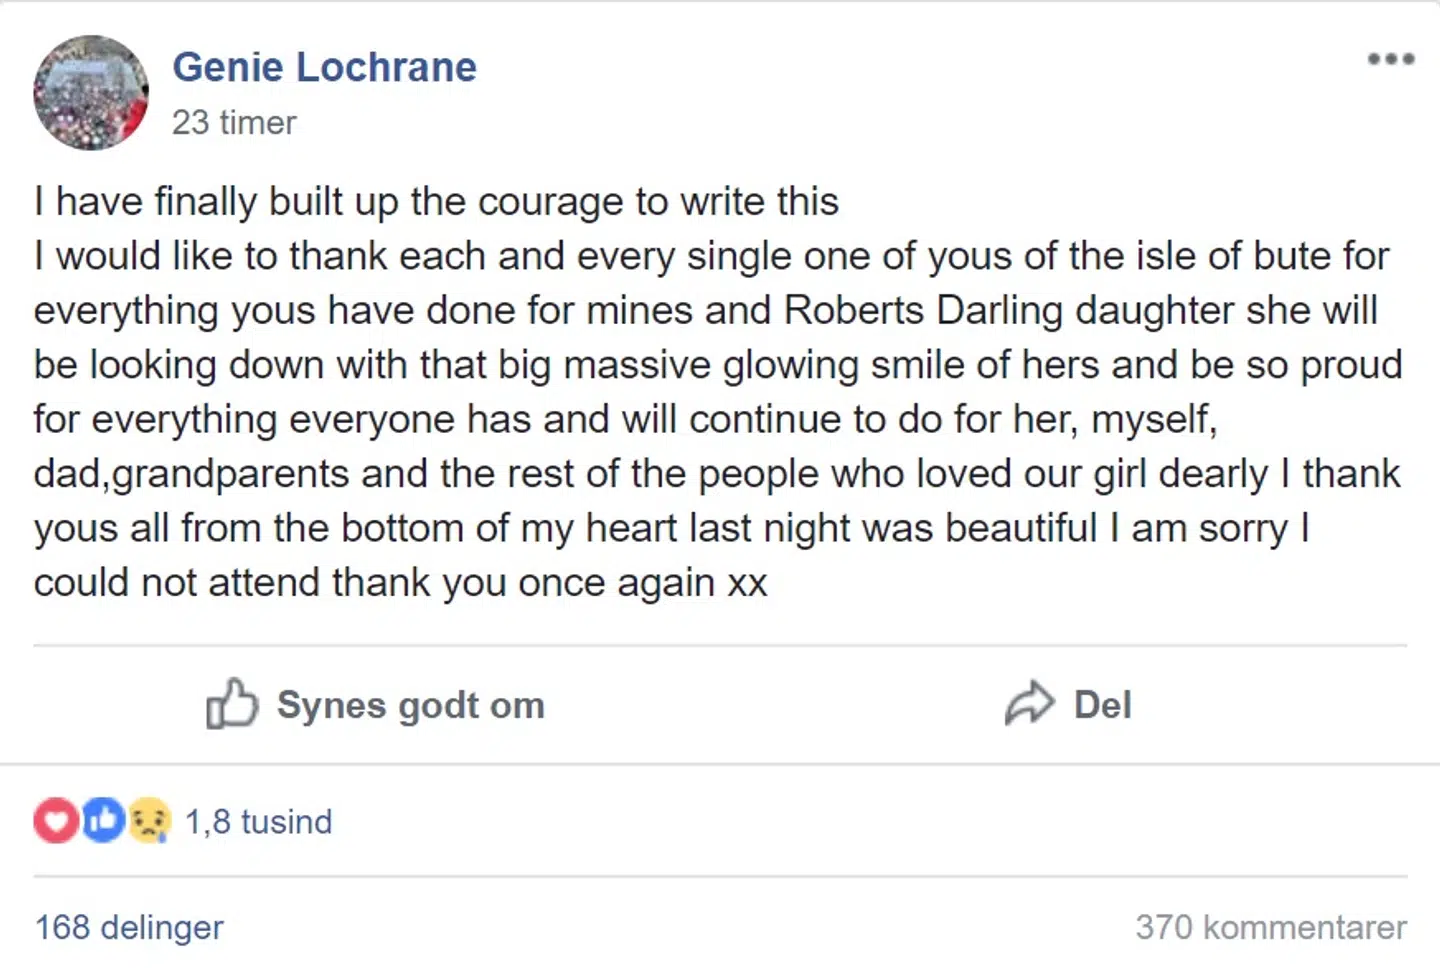Viewport: 1440px width, 968px height.
Task: Click the opening line about building up courage
Action: tap(436, 202)
